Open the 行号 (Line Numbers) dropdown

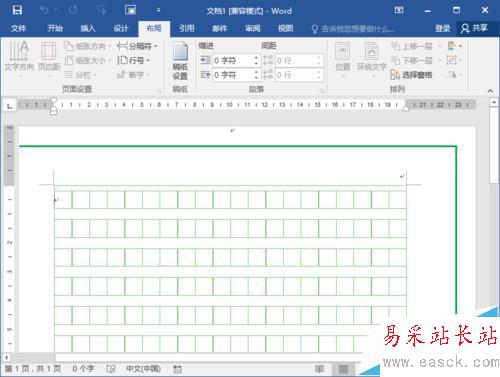coord(133,60)
